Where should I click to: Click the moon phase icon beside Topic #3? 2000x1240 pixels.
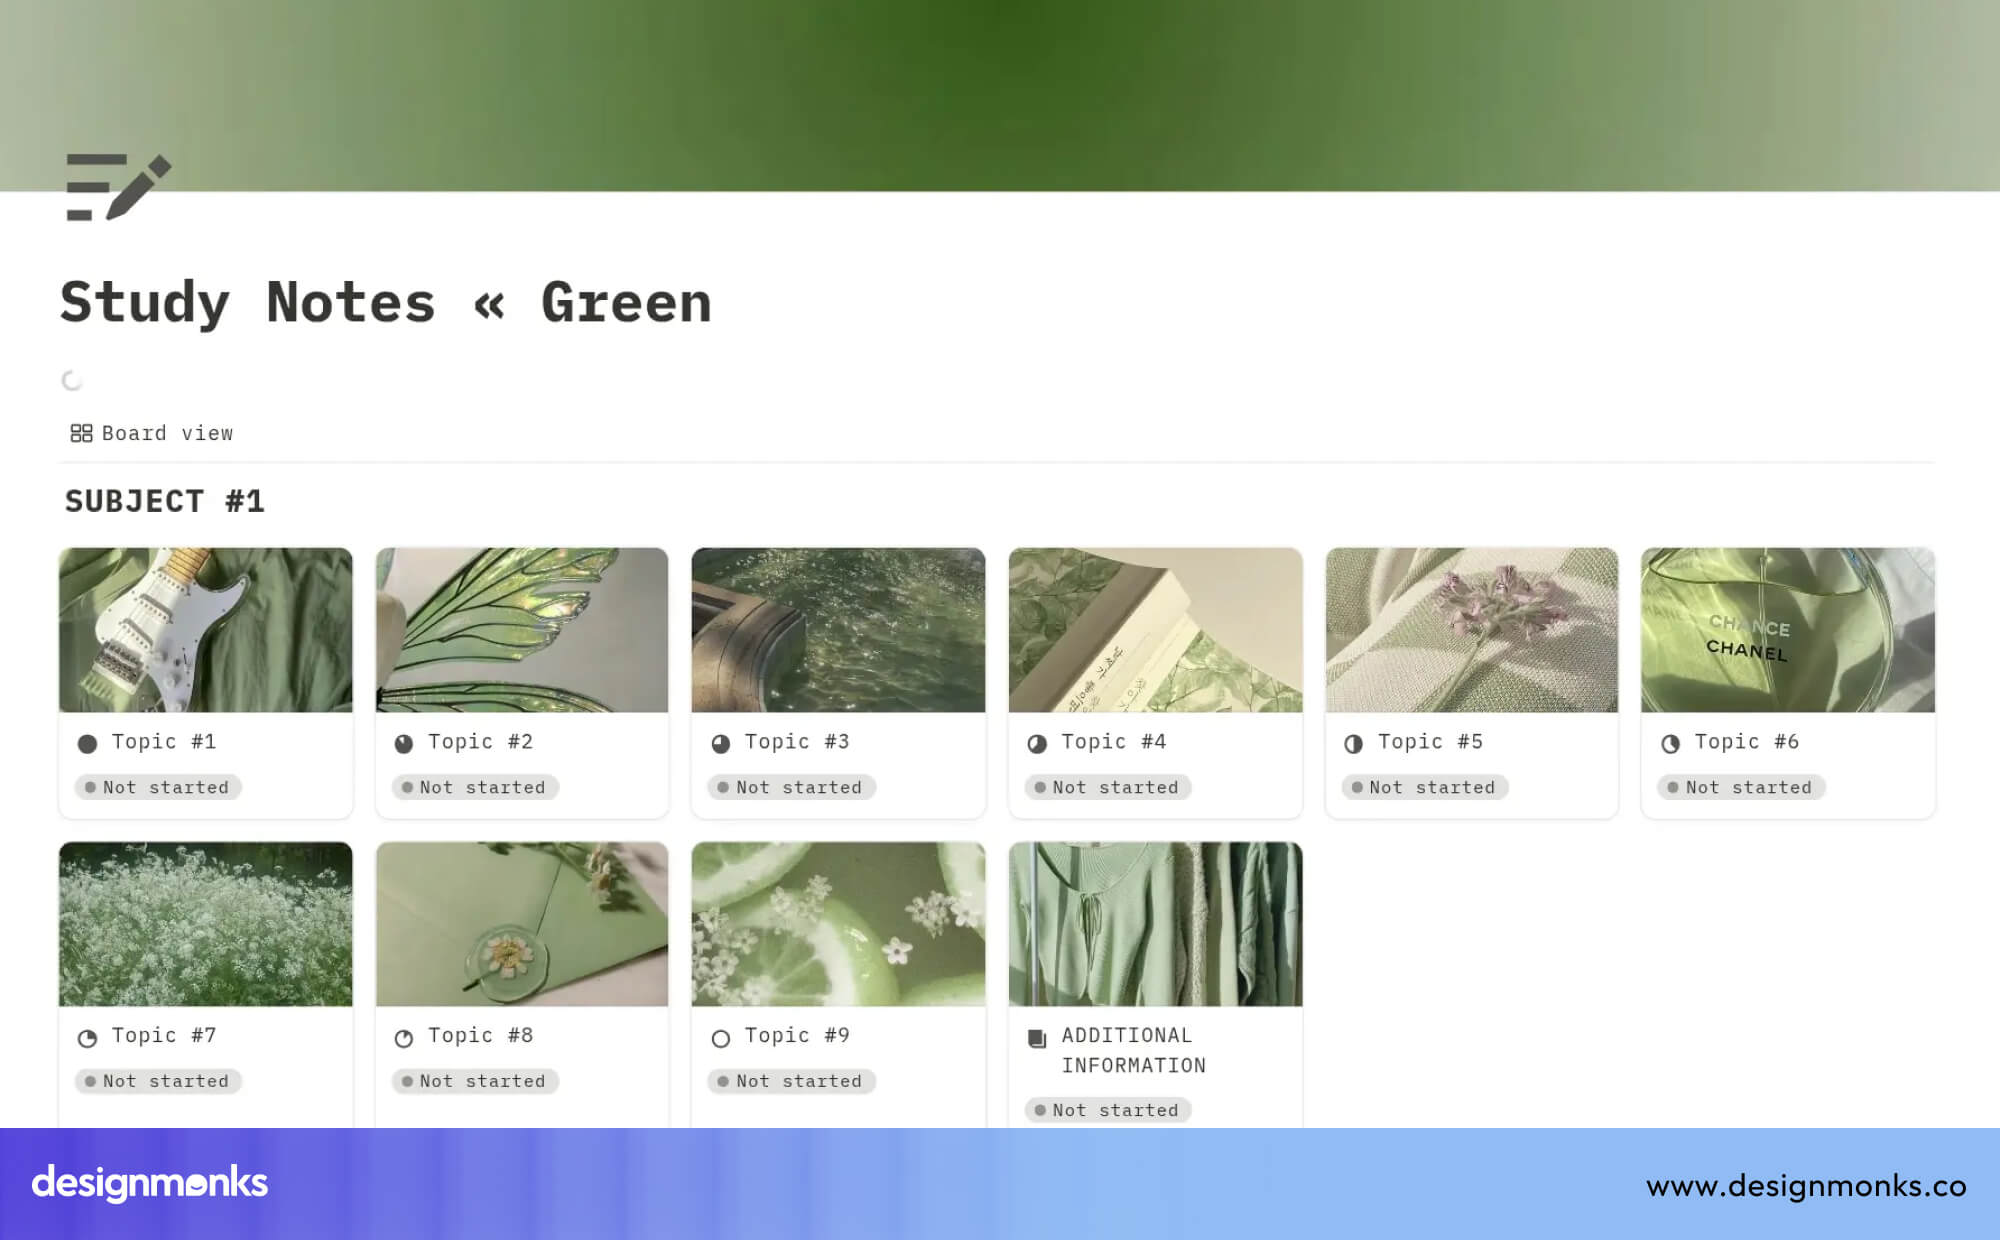coord(721,743)
